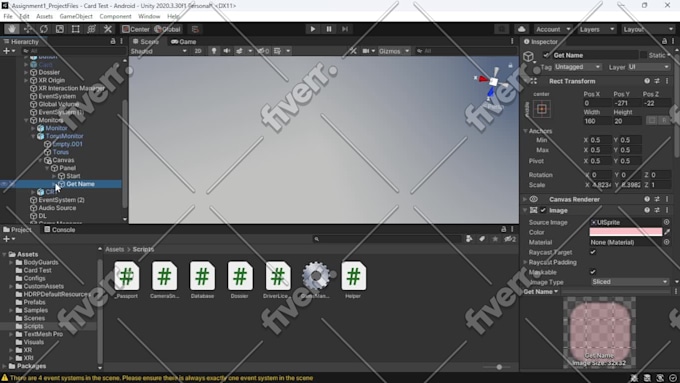Screen dimensions: 680x383
Task: Select the gear GameManager script asset
Action: pyautogui.click(x=316, y=280)
